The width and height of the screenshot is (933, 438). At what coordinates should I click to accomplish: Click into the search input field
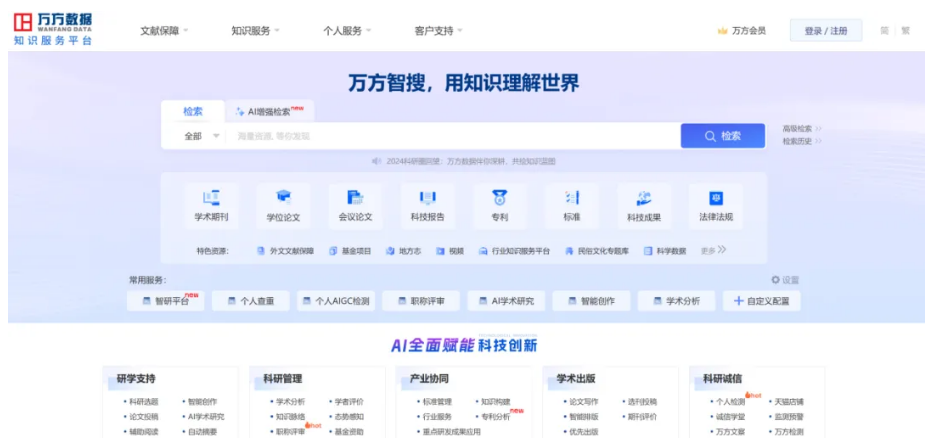450,136
